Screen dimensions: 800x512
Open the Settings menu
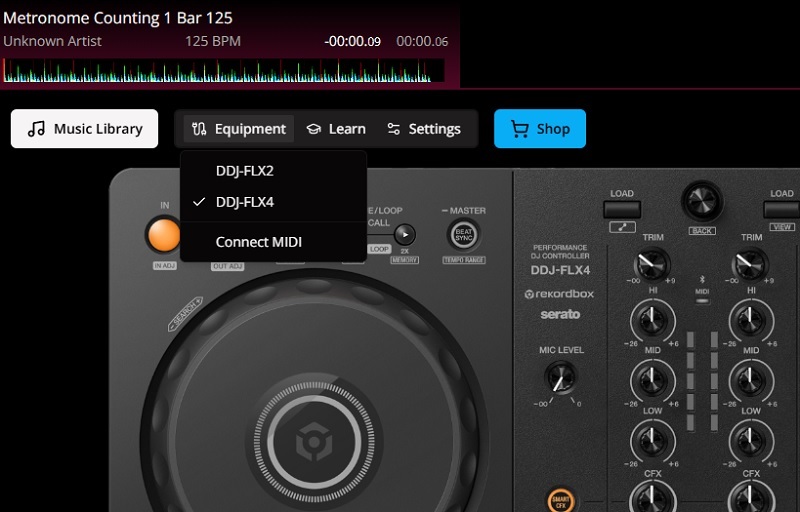423,129
